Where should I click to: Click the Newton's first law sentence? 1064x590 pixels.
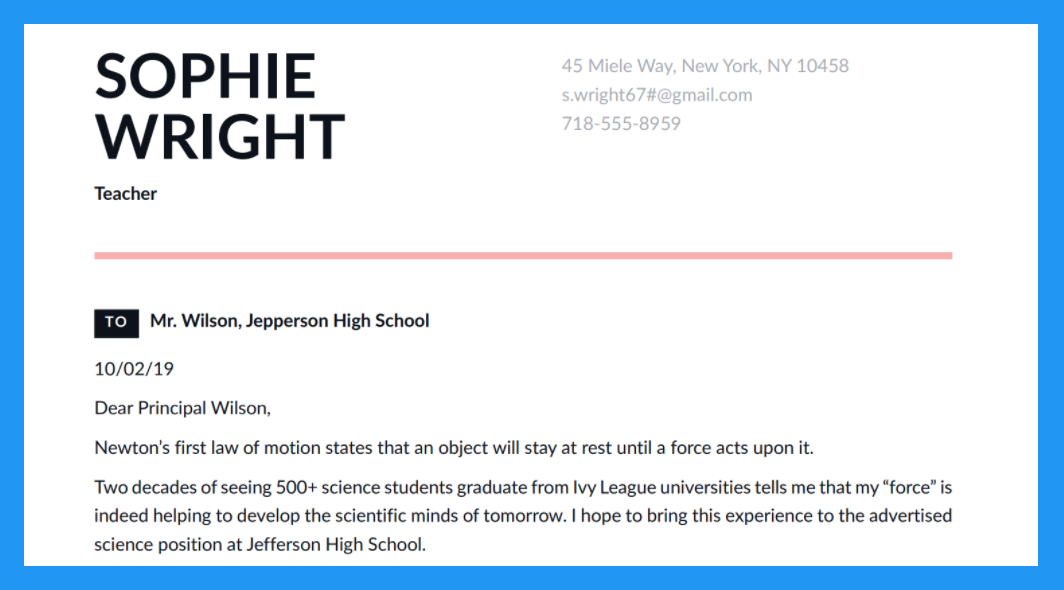click(x=454, y=448)
